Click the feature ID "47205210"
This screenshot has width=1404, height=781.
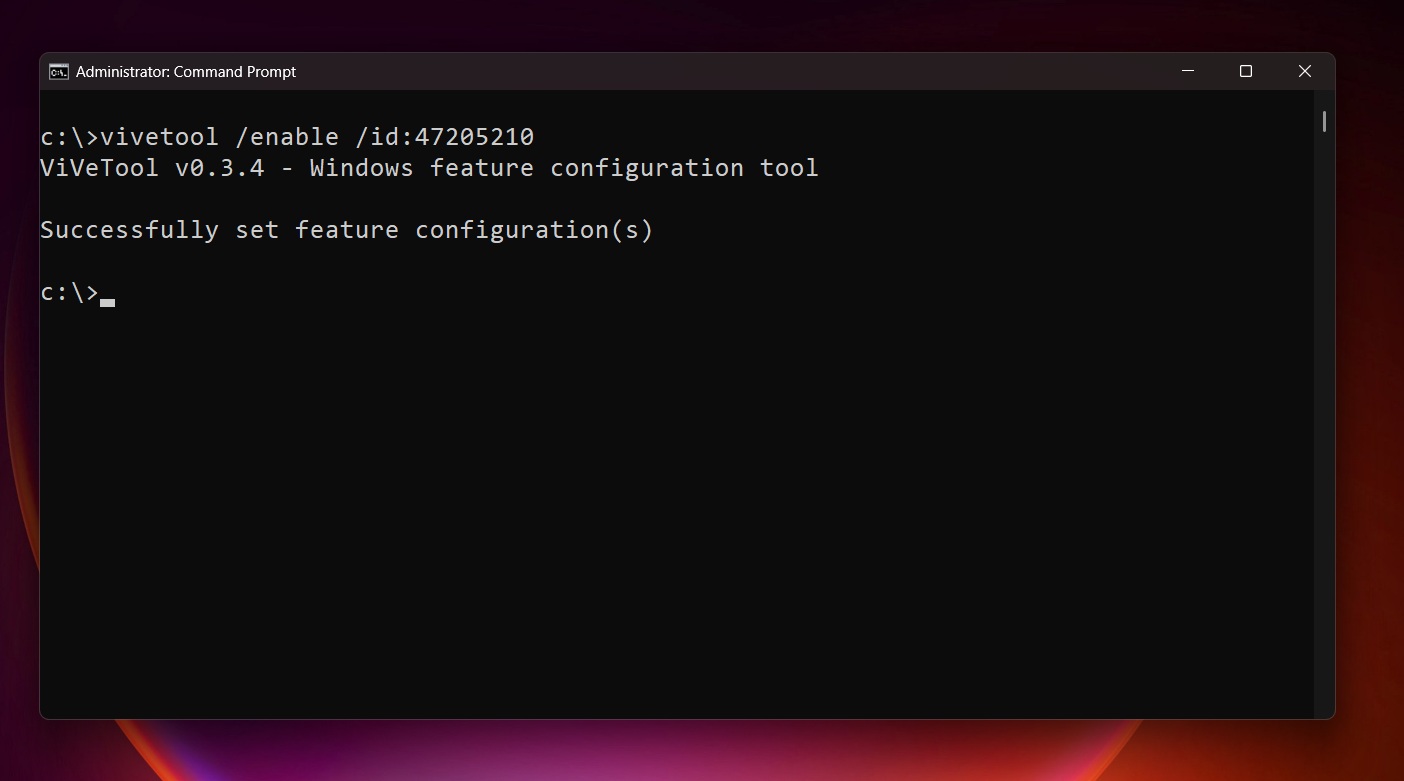click(x=474, y=137)
